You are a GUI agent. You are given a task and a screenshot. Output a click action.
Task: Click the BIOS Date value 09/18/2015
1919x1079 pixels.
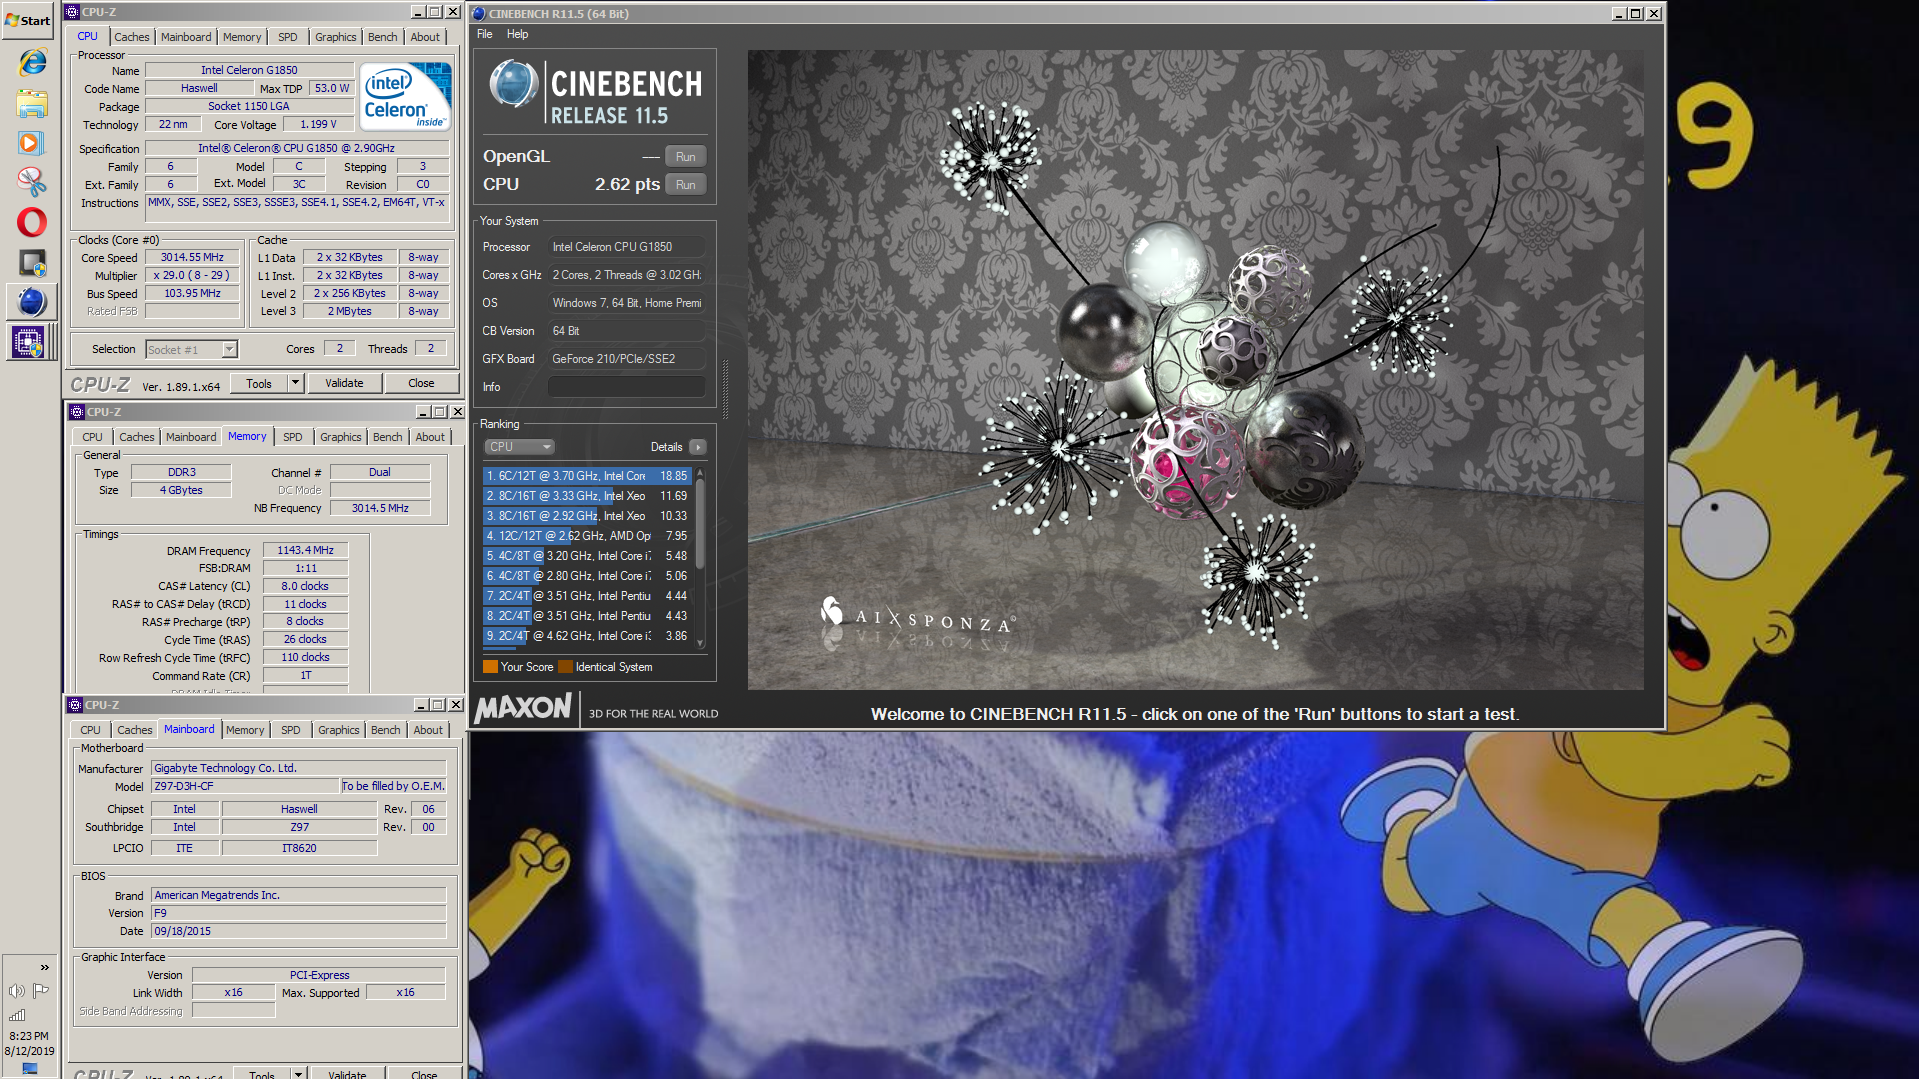click(298, 931)
